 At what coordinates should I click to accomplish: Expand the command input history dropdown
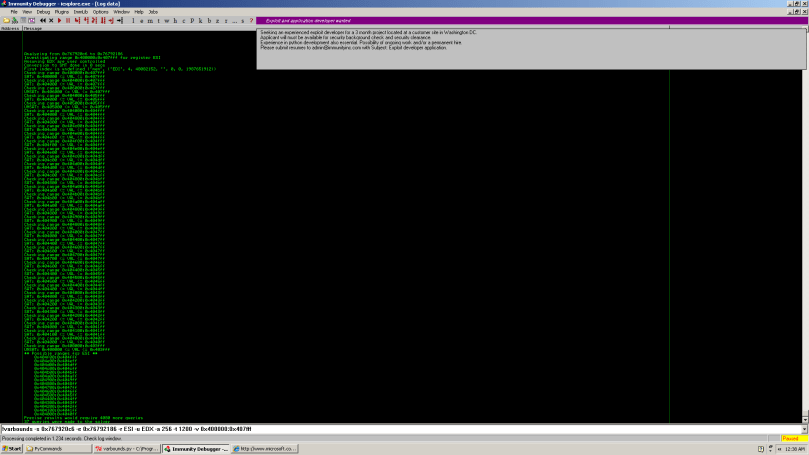(x=804, y=428)
